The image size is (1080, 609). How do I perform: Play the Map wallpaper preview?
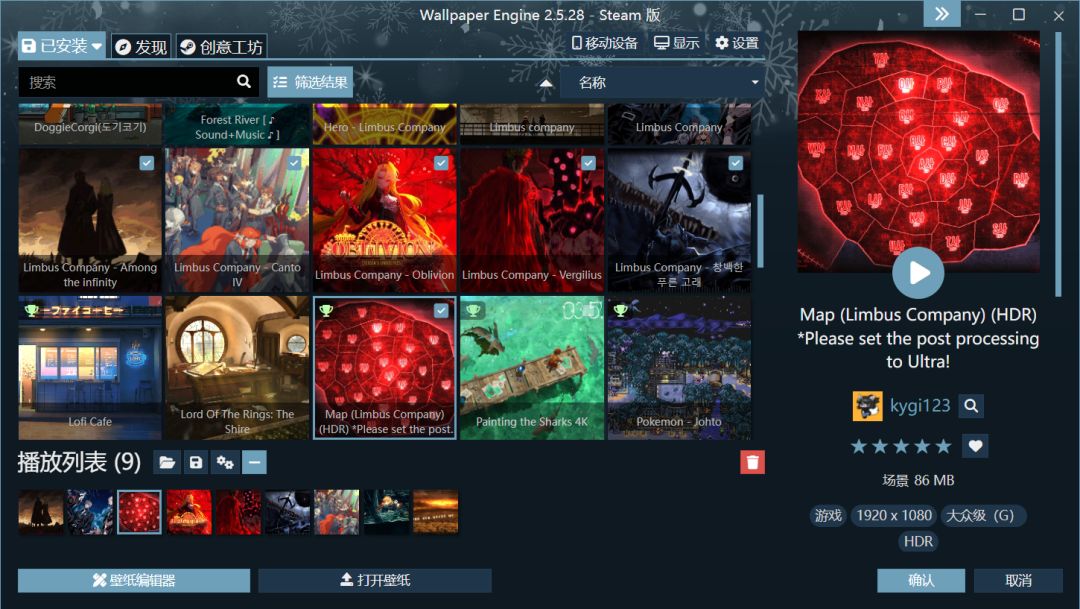[x=918, y=273]
